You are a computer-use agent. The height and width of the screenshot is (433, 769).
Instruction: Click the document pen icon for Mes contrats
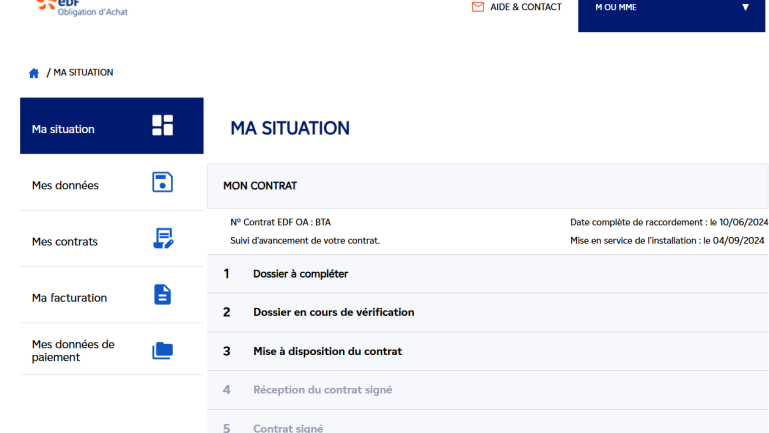(162, 238)
